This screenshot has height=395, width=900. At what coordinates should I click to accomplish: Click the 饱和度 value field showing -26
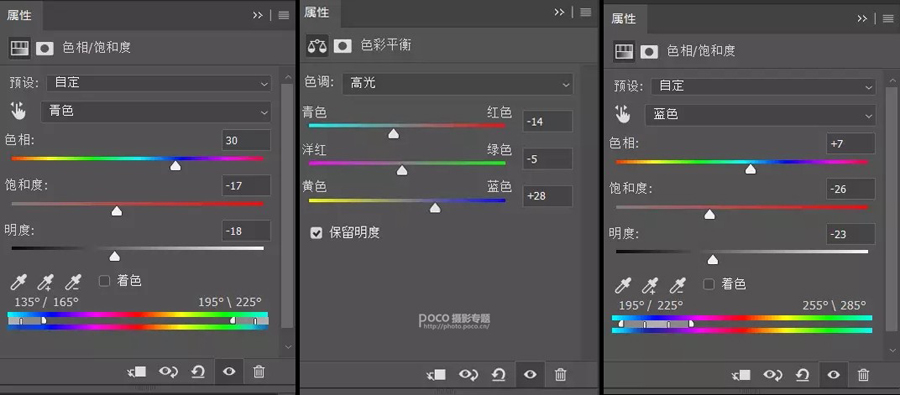pos(851,189)
